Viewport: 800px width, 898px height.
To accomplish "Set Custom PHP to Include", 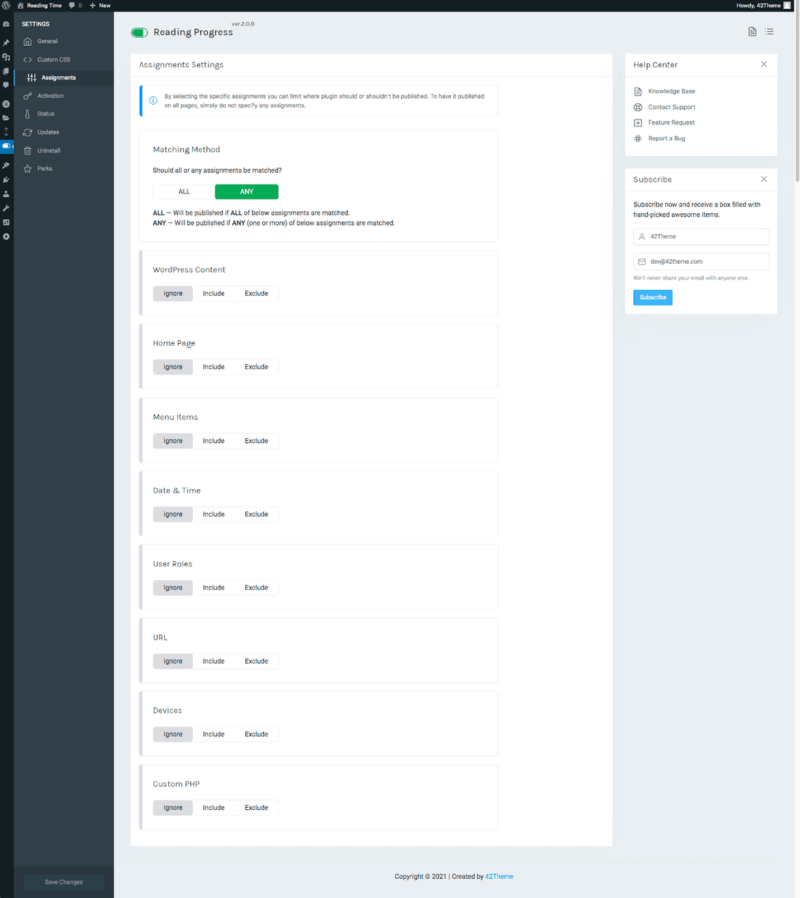I will point(214,808).
